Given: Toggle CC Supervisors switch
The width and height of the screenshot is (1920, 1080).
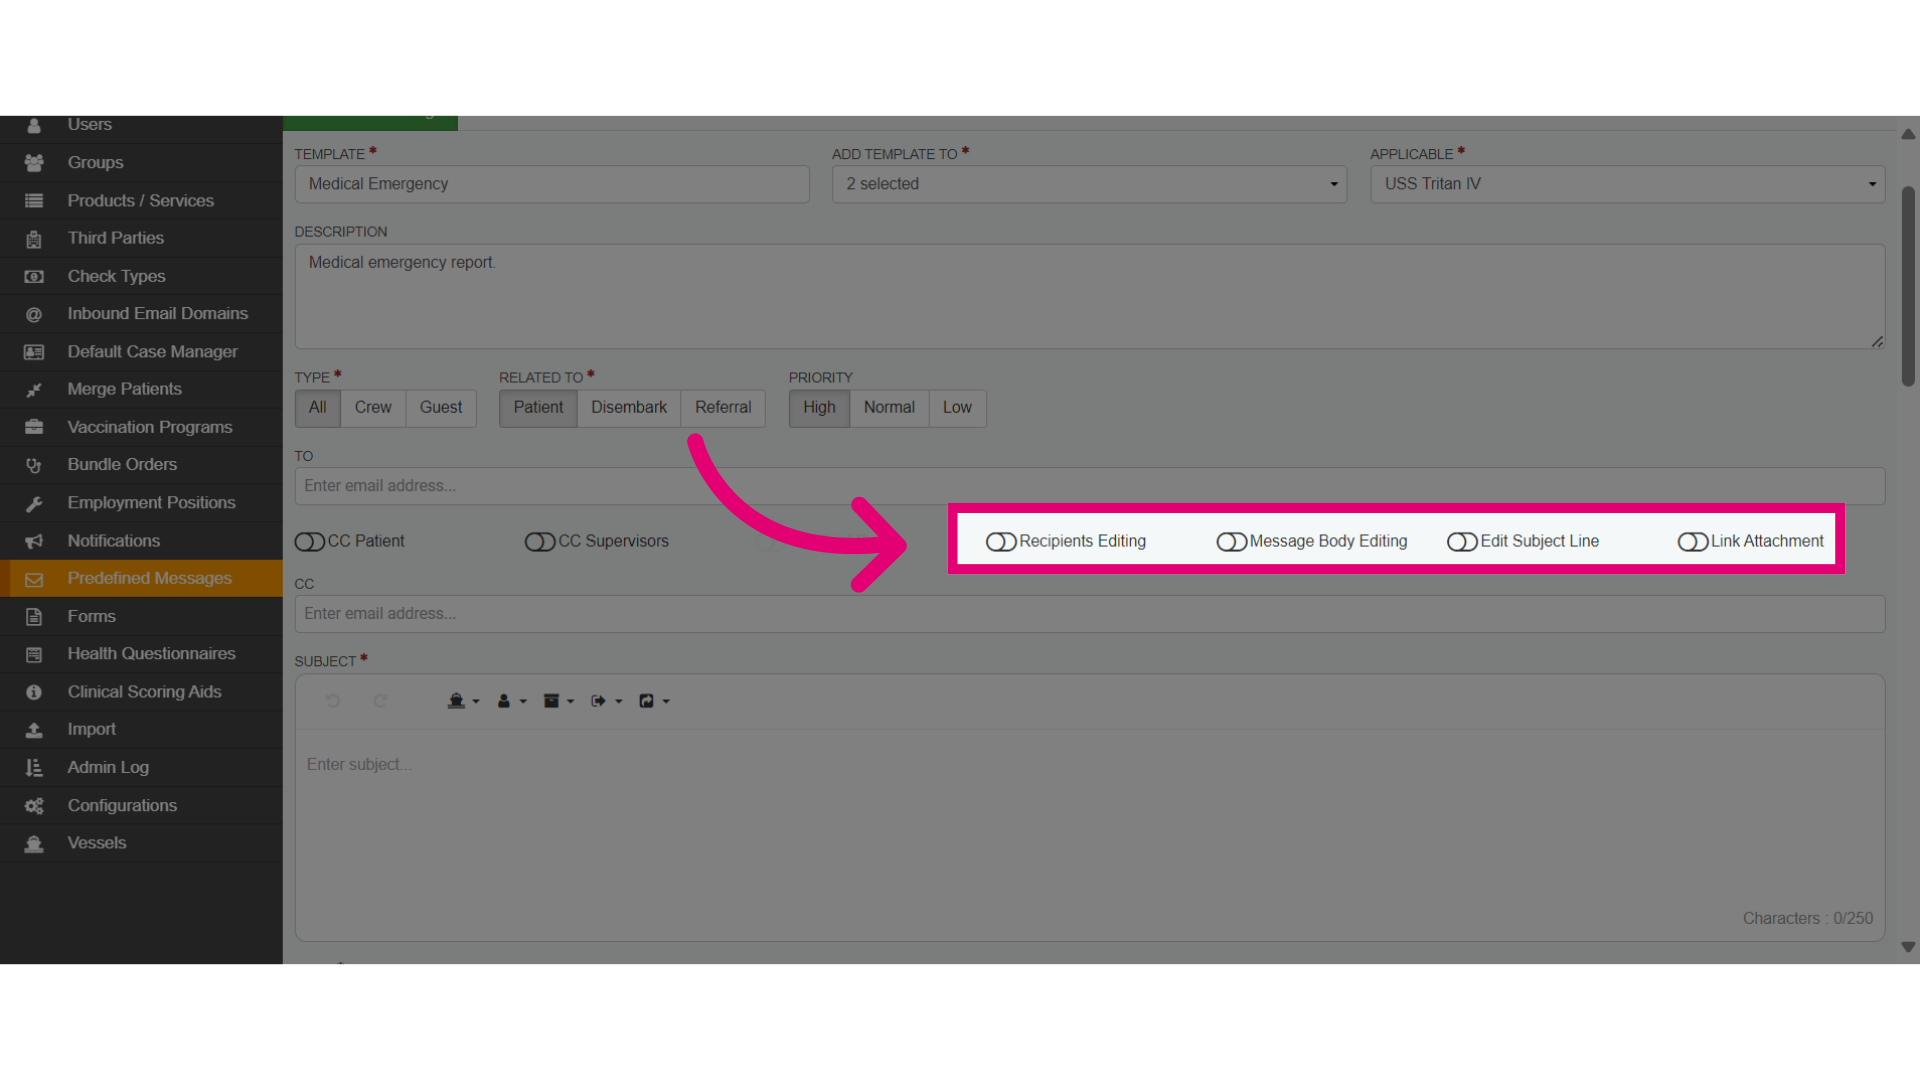Looking at the screenshot, I should (540, 542).
